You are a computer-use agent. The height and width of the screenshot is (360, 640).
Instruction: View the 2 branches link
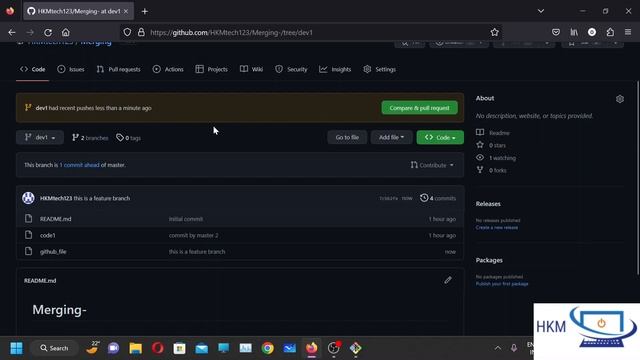coord(90,138)
